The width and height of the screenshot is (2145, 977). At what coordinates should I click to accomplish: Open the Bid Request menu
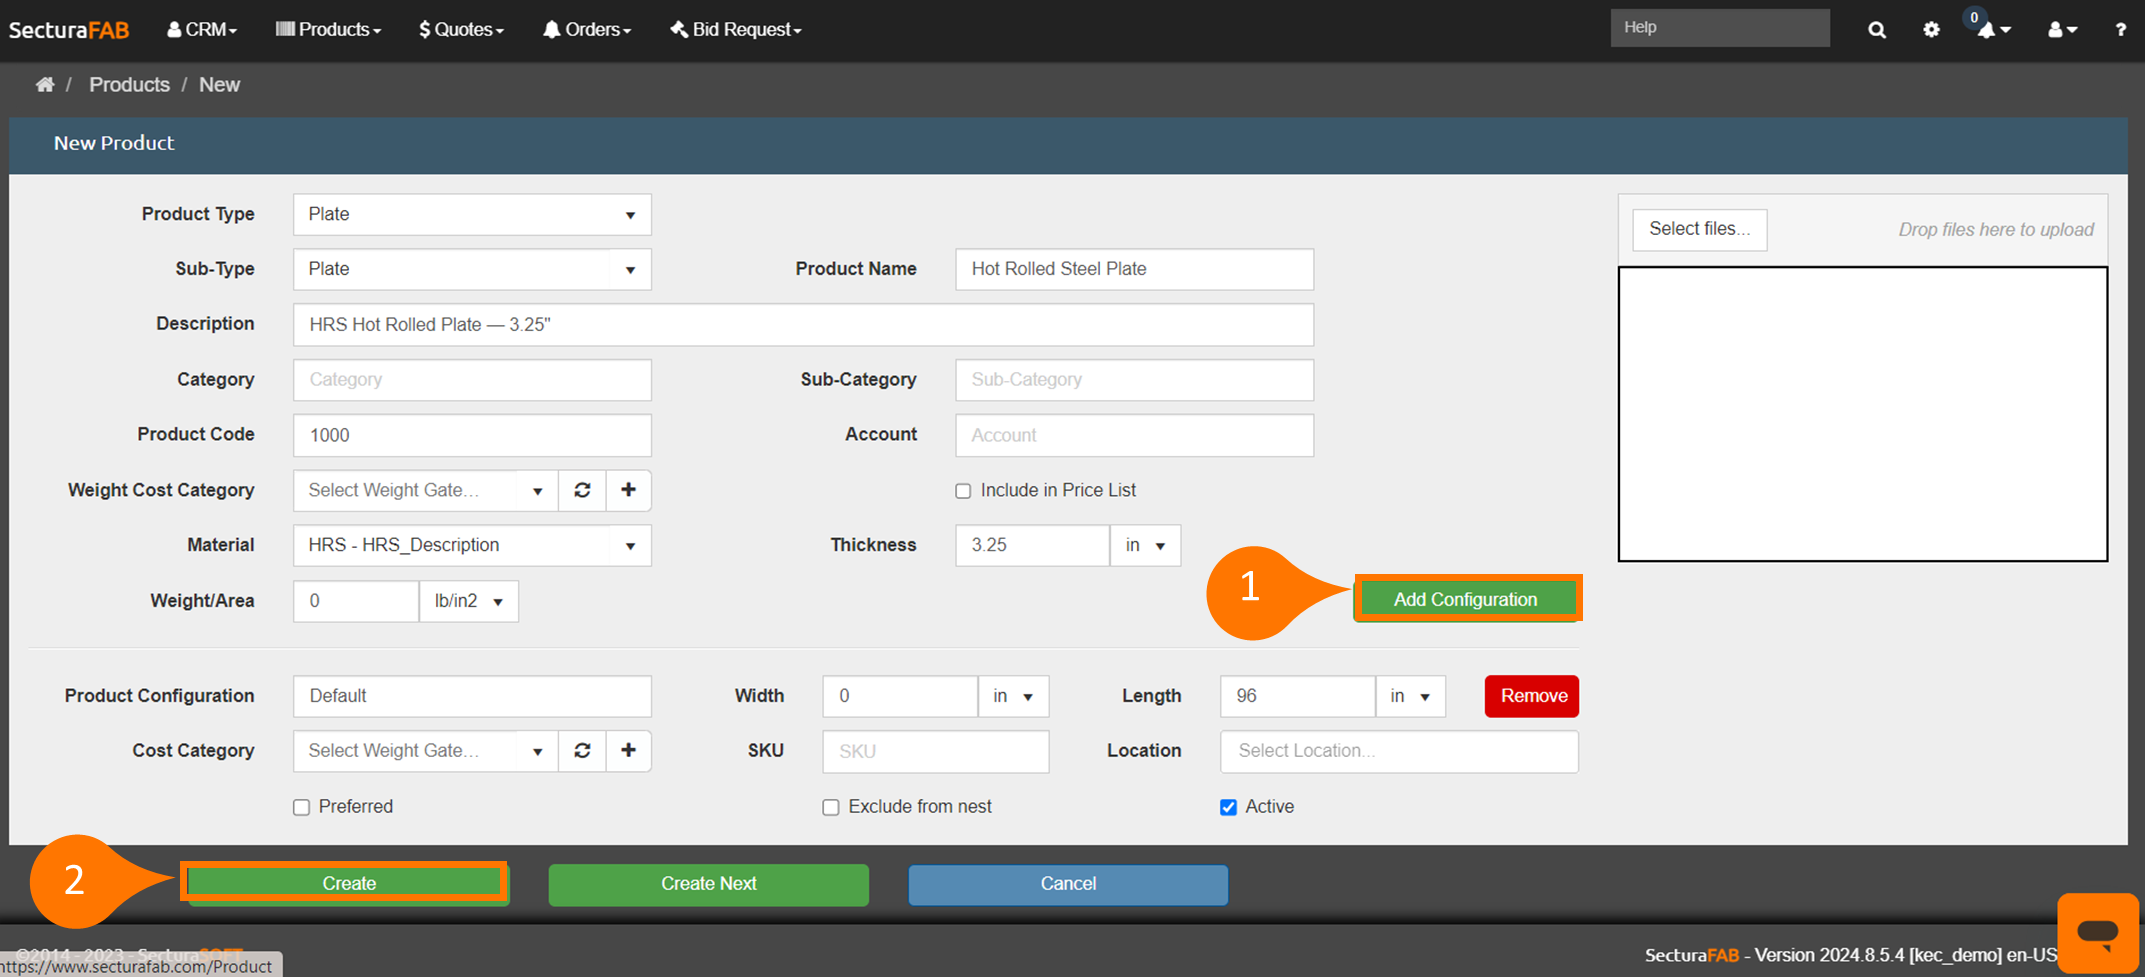(x=736, y=30)
